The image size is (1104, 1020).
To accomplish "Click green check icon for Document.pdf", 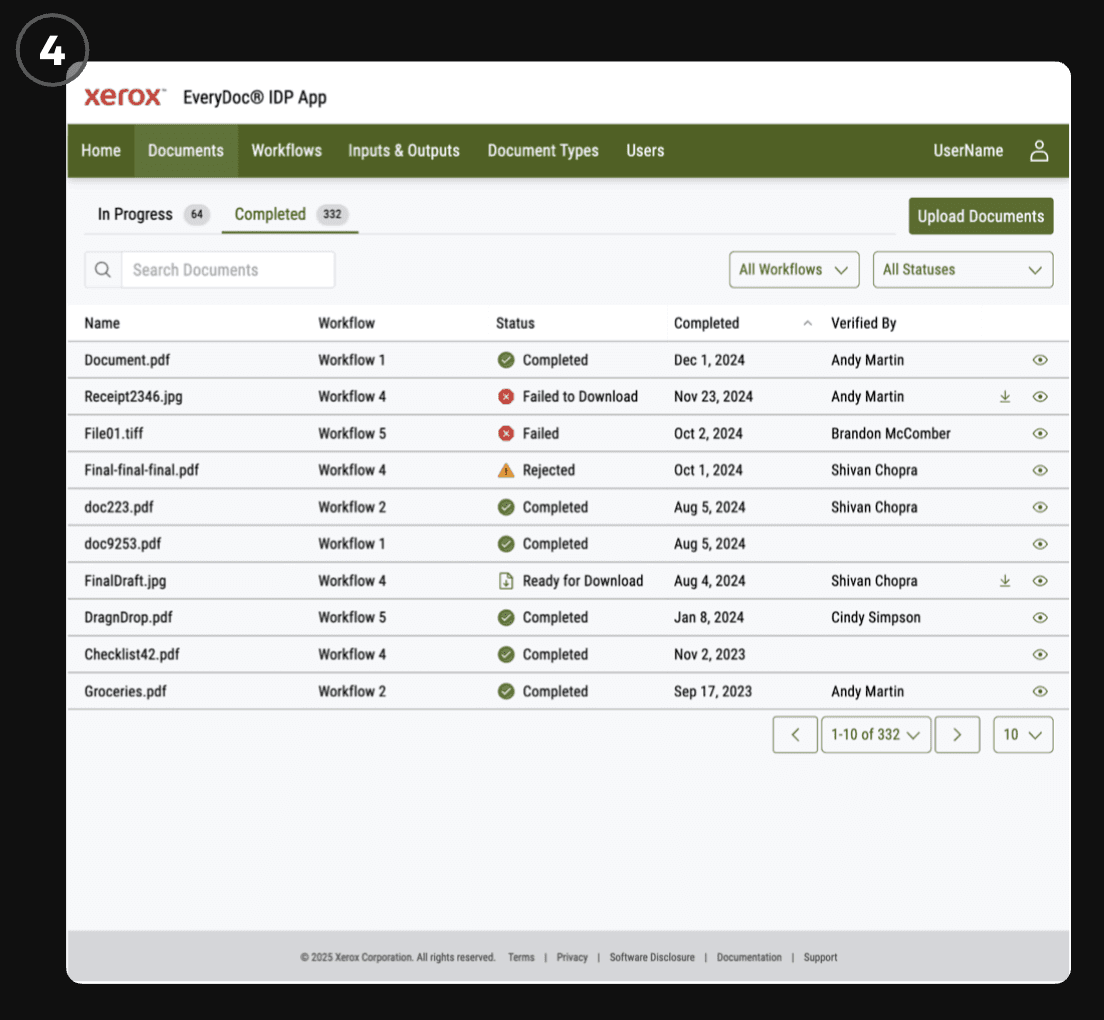I will (506, 360).
